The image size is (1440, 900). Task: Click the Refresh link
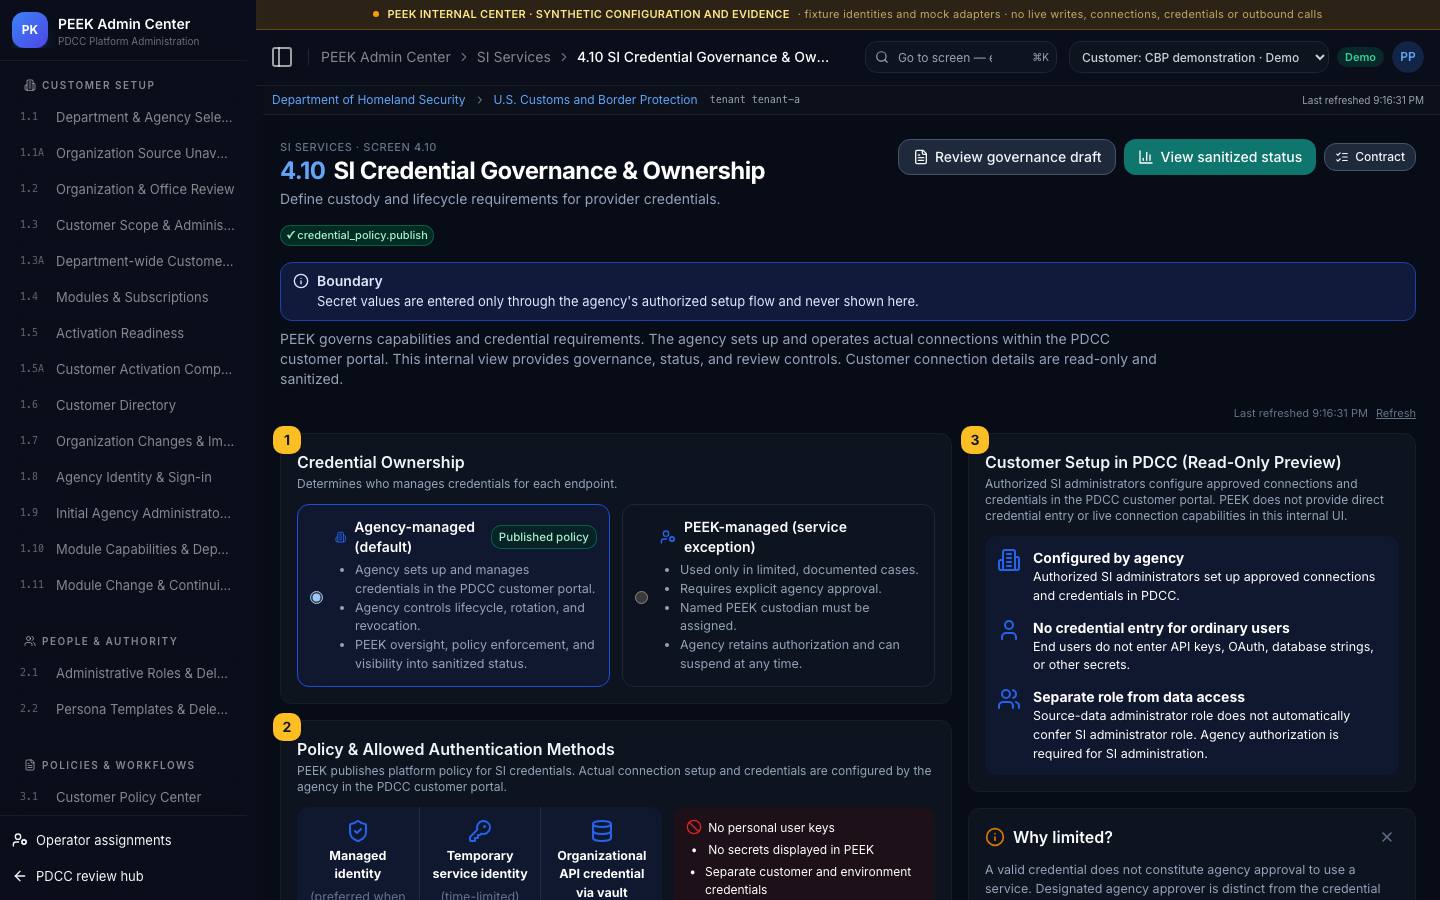[x=1395, y=413]
